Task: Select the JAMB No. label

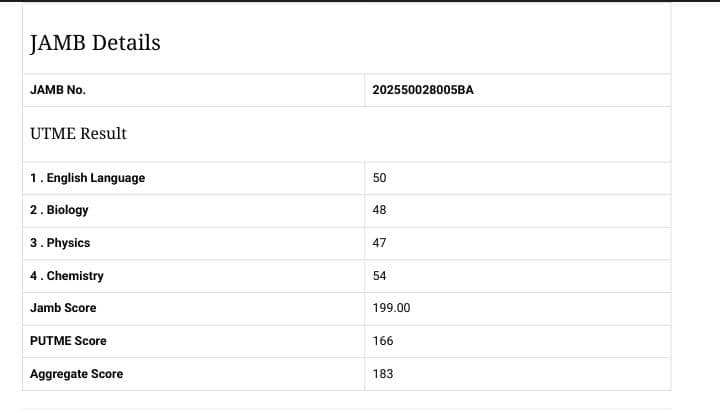Action: 58,90
